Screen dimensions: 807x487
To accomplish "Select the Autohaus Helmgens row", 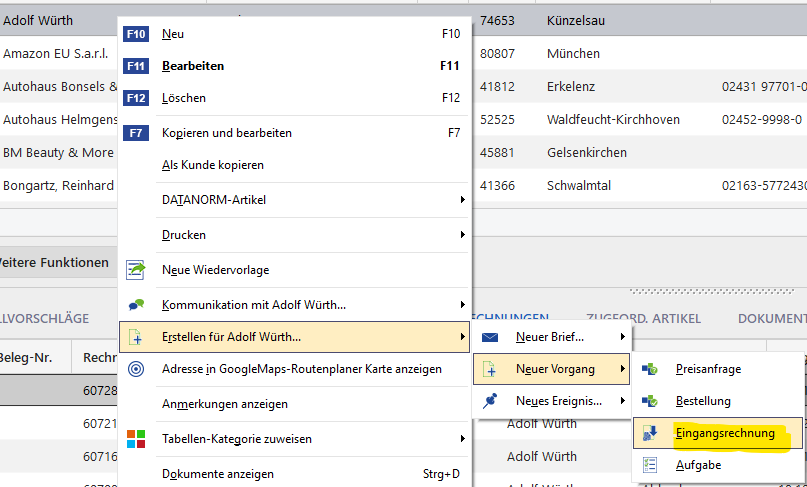I will [x=404, y=119].
